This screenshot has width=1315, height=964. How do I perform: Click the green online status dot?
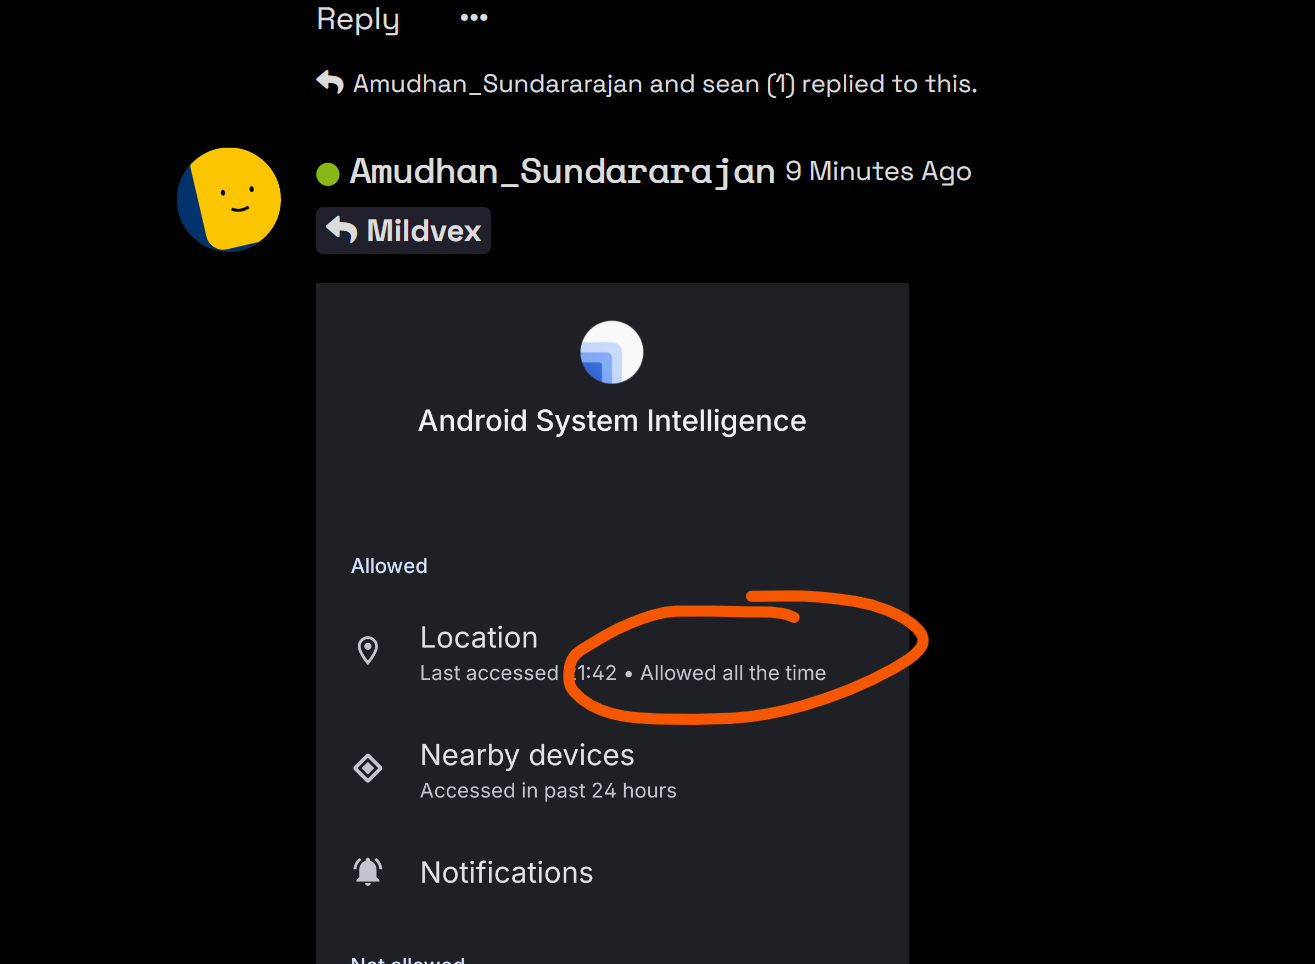328,174
